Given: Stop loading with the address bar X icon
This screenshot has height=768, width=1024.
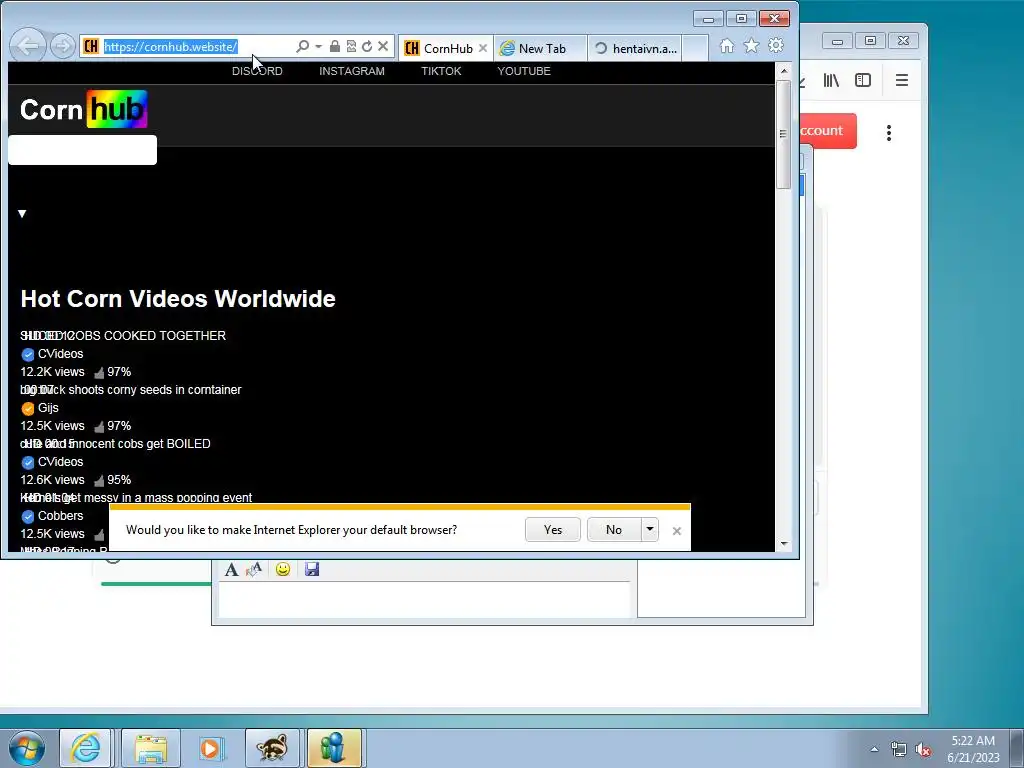Looking at the screenshot, I should [x=383, y=46].
